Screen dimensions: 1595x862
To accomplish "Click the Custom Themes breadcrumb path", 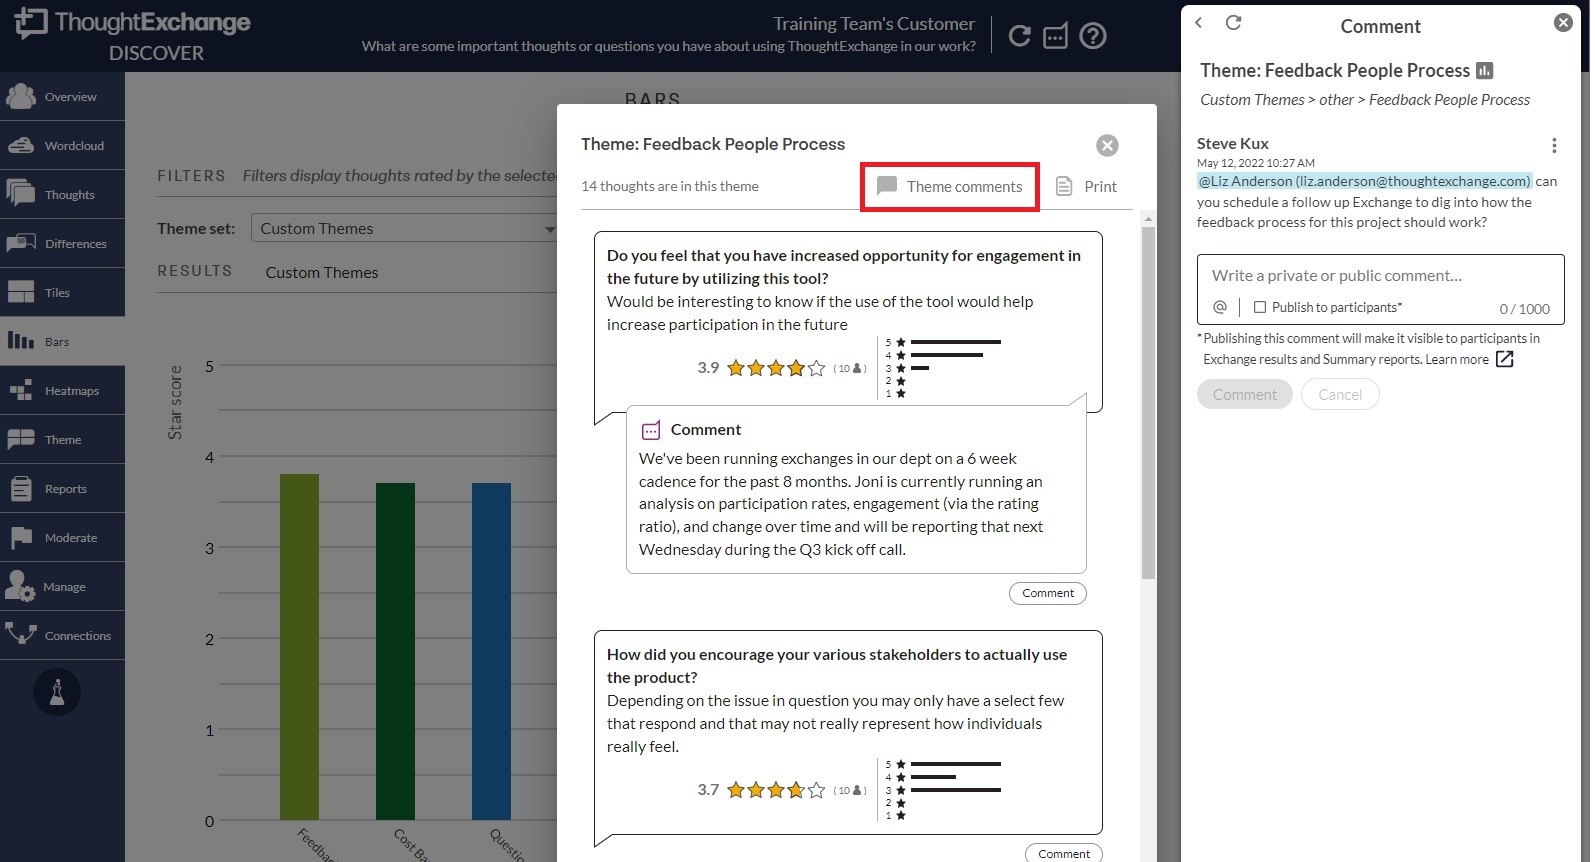I will pos(1365,99).
